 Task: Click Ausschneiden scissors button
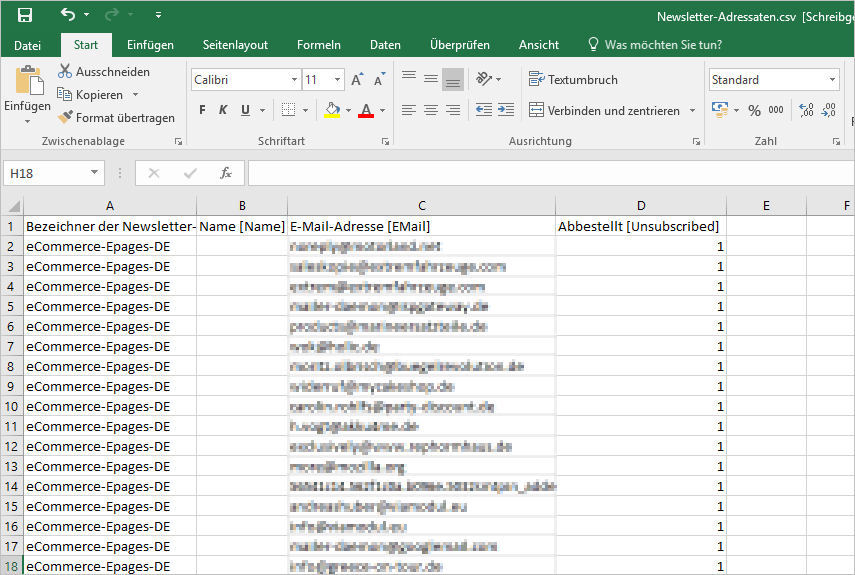[104, 71]
